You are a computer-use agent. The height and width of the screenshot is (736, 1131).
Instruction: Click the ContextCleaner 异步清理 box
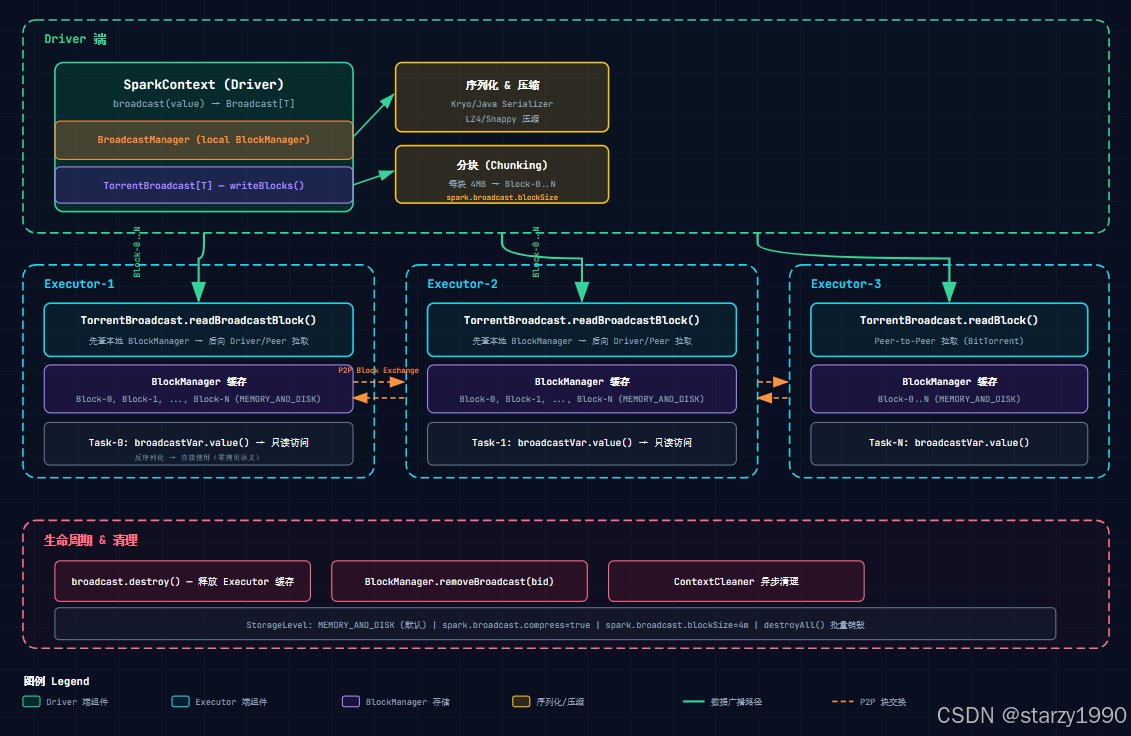click(736, 581)
